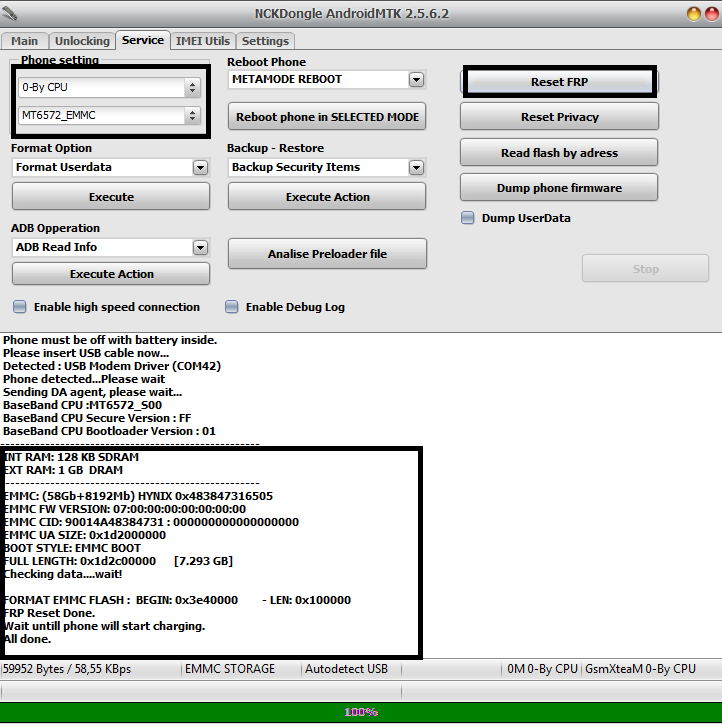Enable the Dump UserData checkbox
The width and height of the screenshot is (722, 724).
[468, 218]
